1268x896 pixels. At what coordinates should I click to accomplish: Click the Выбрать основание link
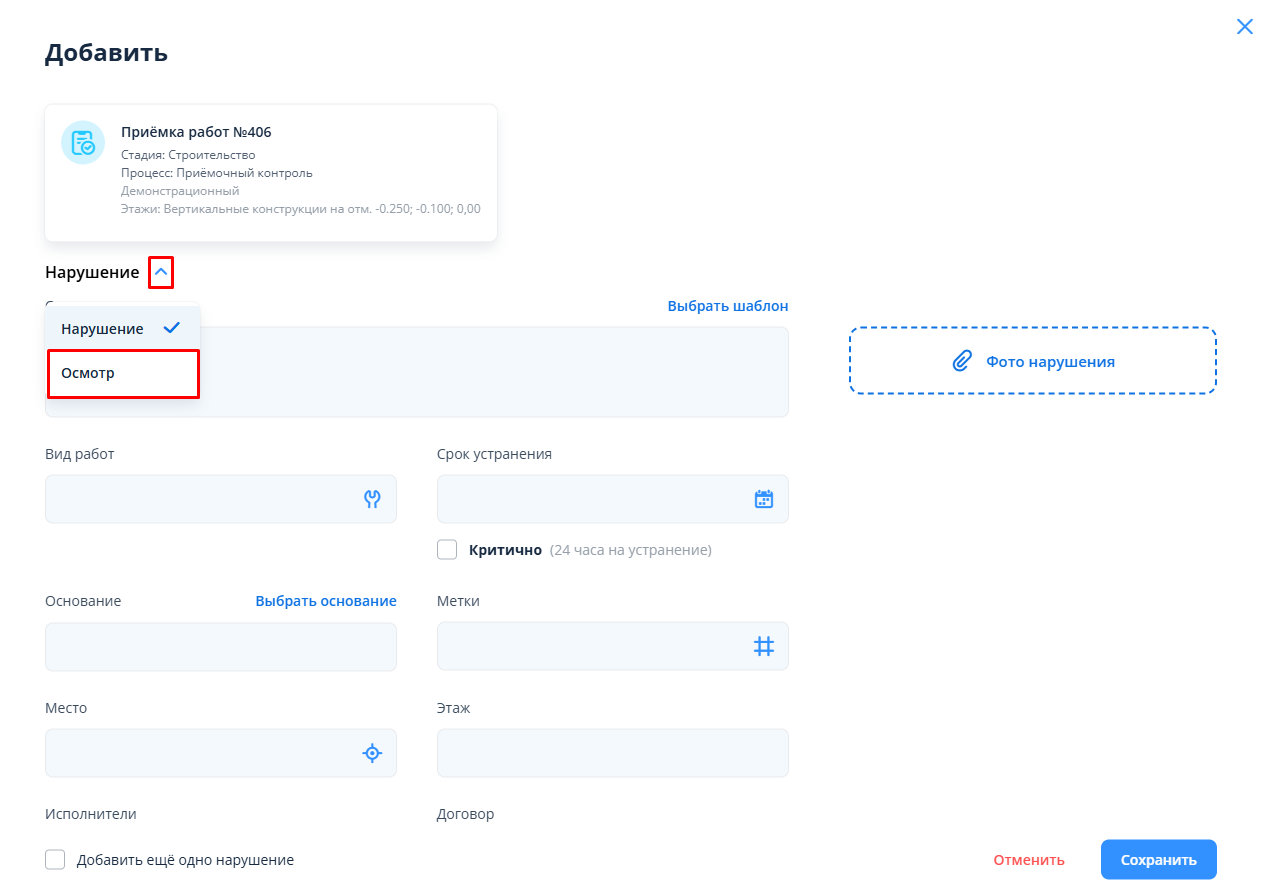coord(325,601)
